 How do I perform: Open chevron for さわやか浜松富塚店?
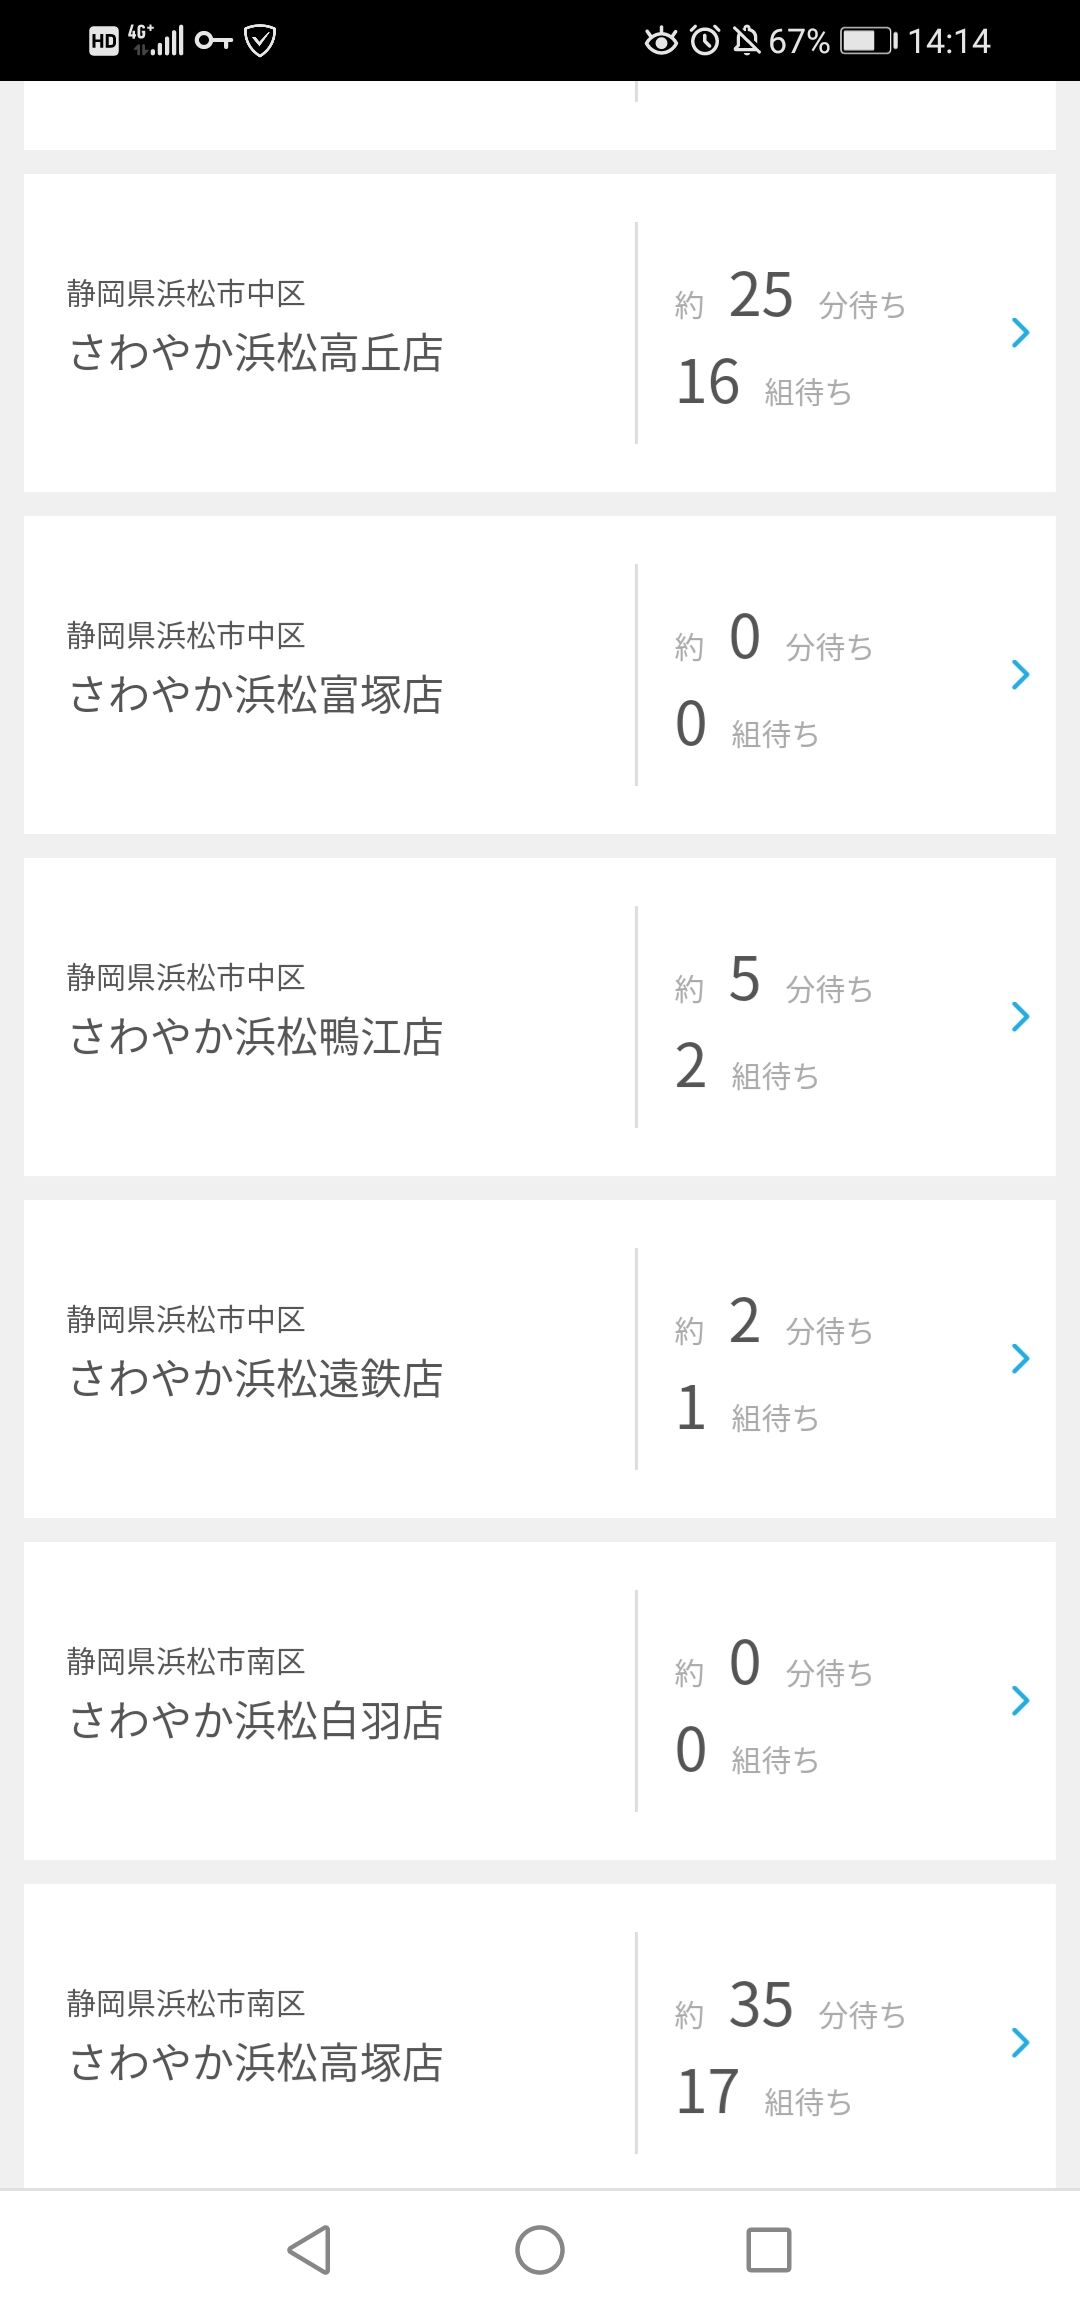(1020, 674)
